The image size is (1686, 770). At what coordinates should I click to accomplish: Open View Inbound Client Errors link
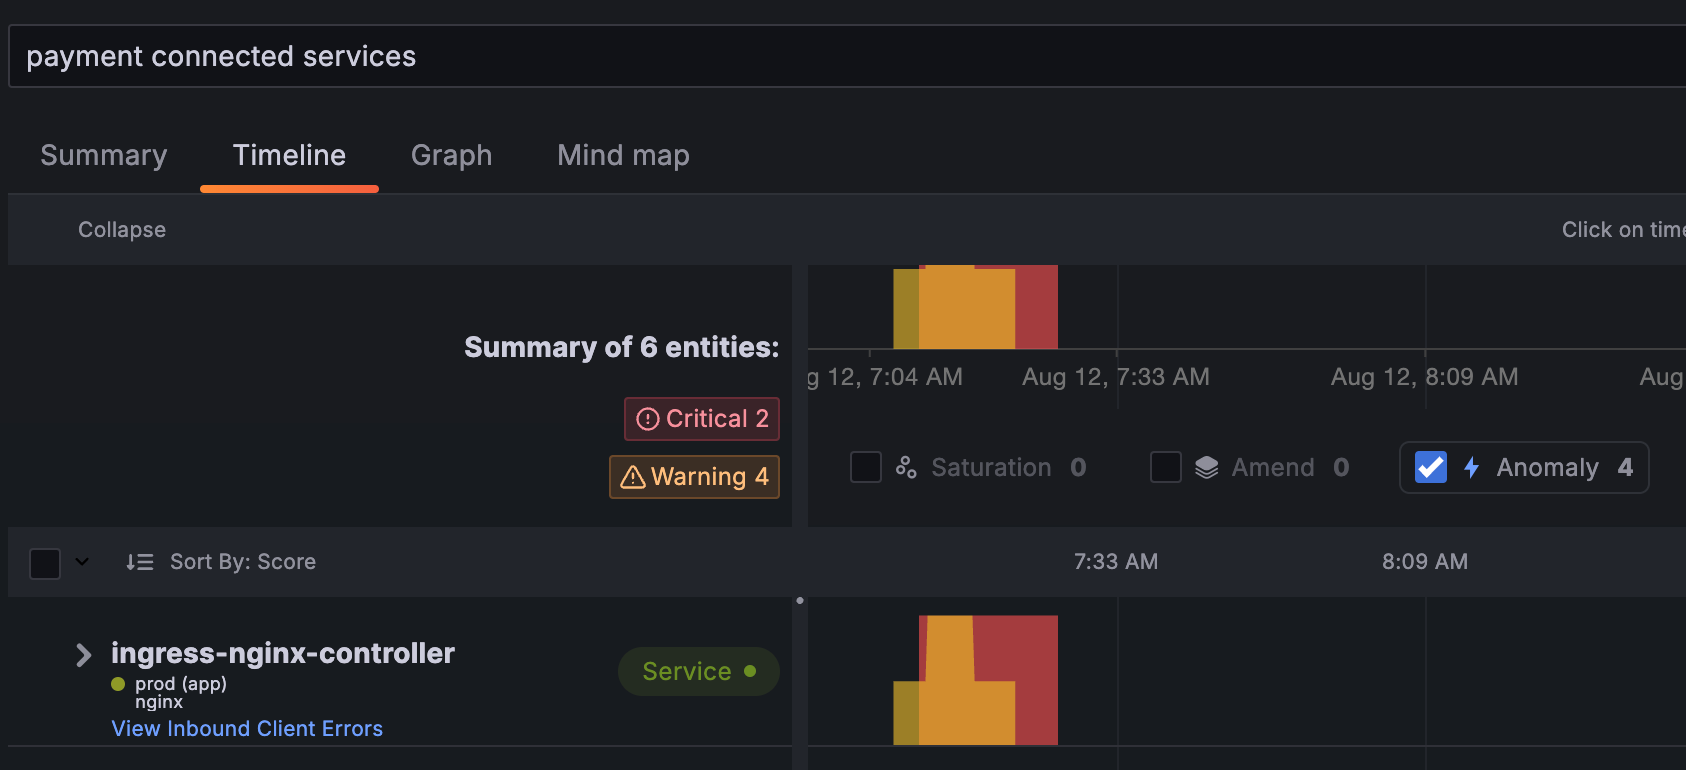pos(247,728)
